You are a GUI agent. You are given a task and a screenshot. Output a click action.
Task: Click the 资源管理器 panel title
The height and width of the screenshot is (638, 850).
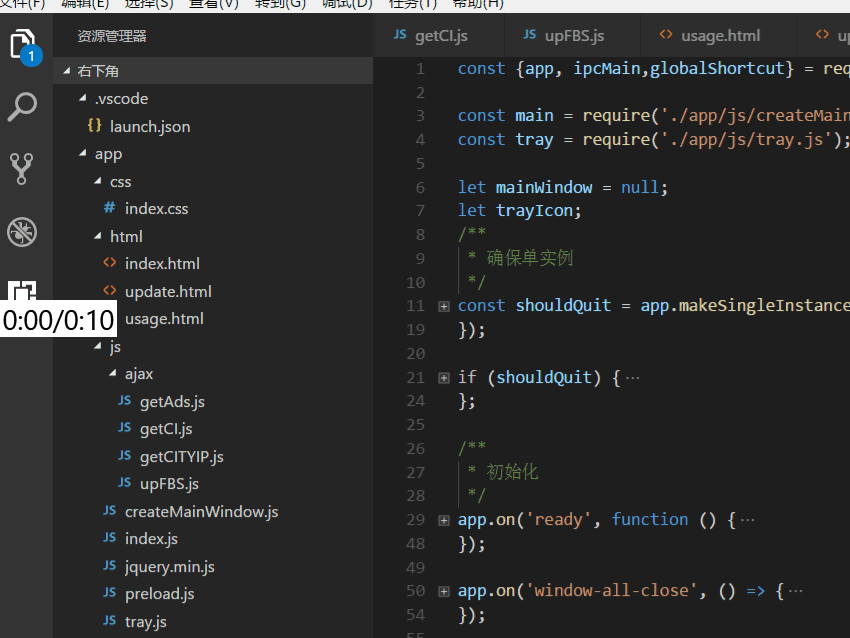(x=112, y=36)
